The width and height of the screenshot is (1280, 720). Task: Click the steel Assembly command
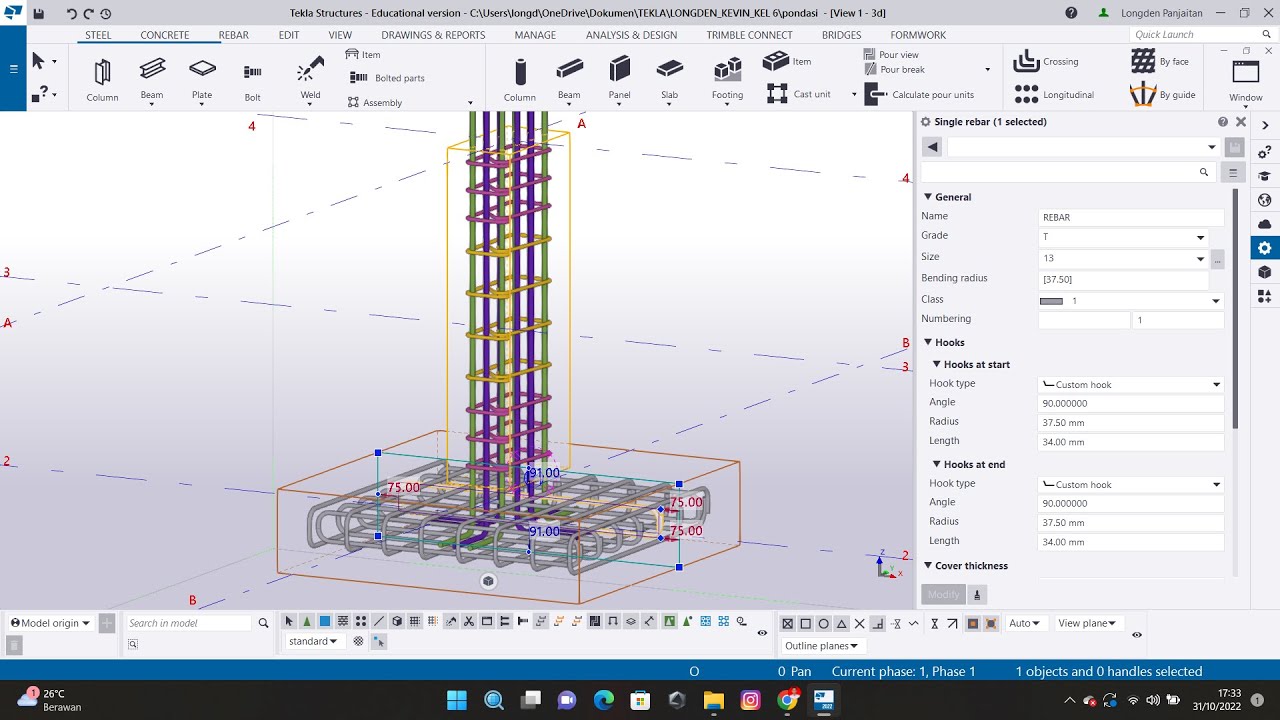pos(375,102)
